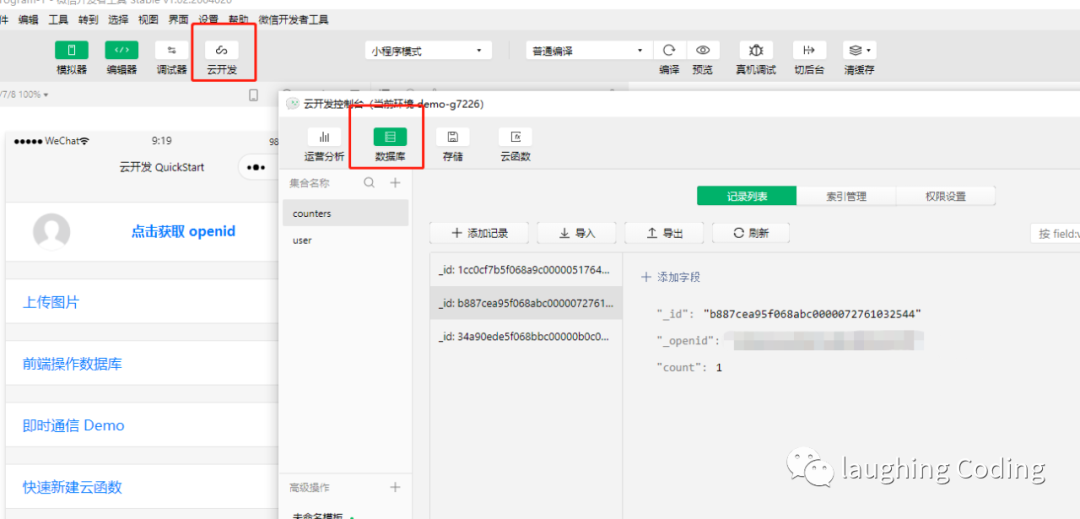Open the 工具 menu
This screenshot has height=519, width=1080.
[59, 20]
